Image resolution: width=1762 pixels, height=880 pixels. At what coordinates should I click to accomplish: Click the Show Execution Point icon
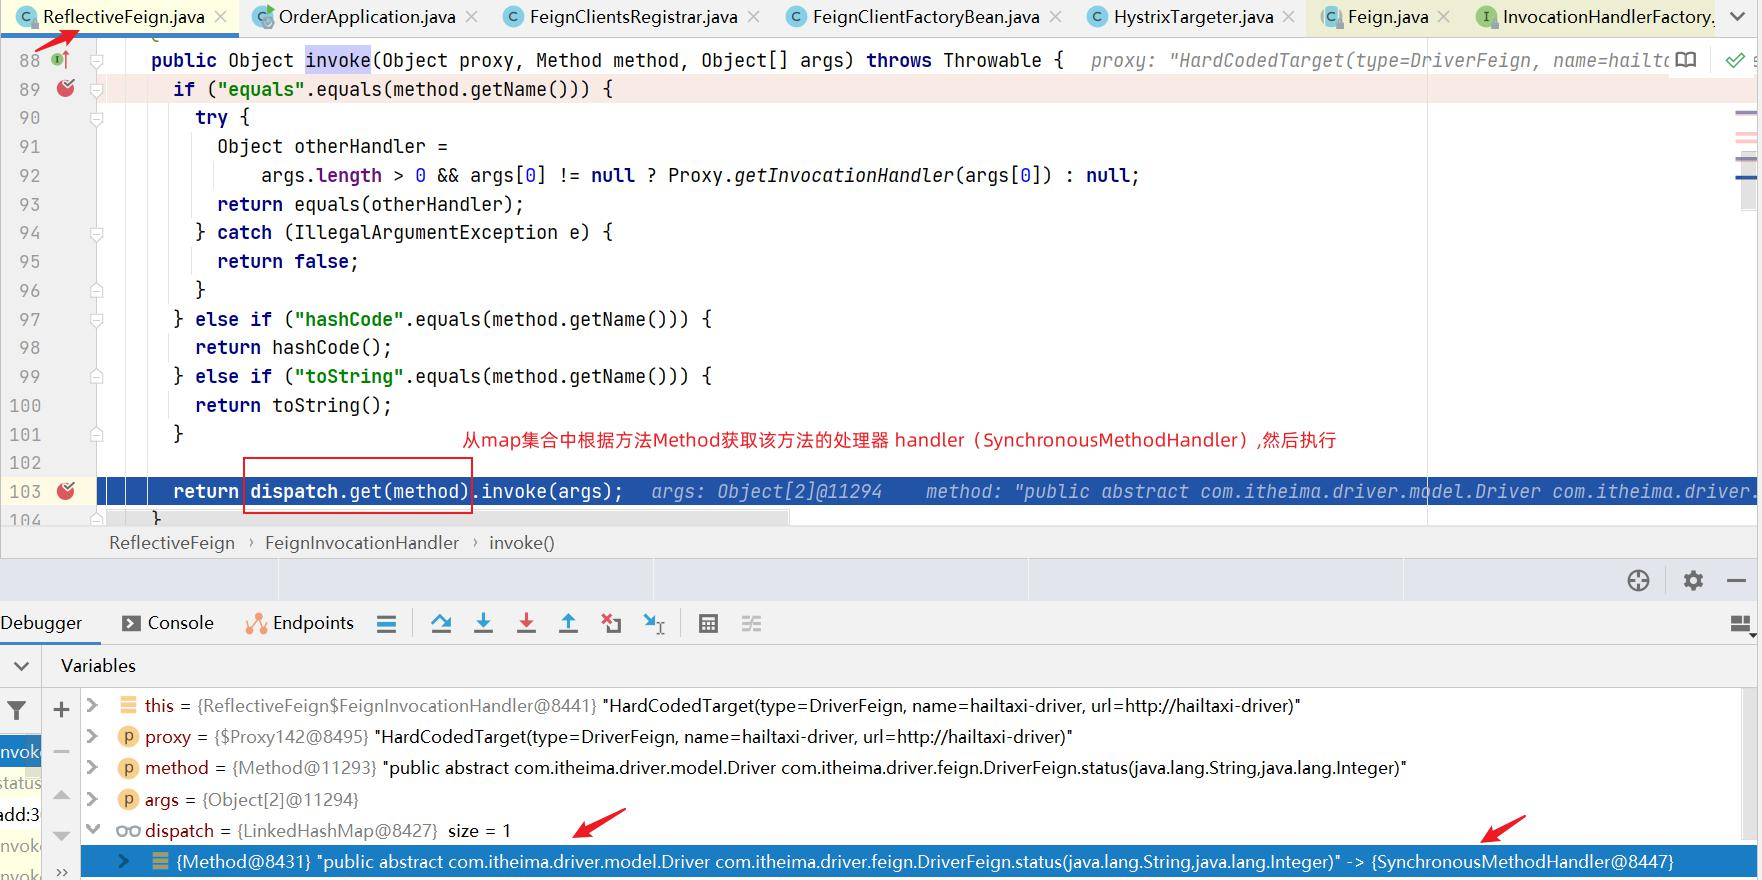tap(386, 624)
